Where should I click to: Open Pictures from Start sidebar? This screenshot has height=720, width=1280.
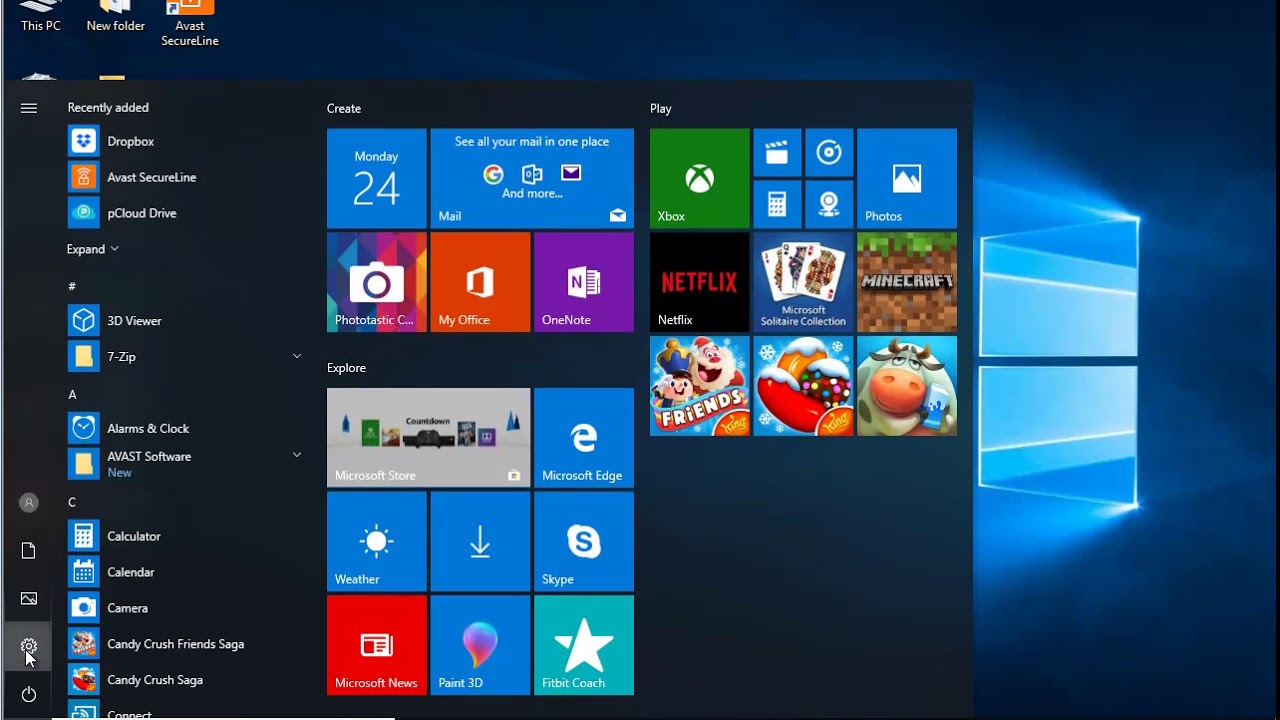pyautogui.click(x=29, y=599)
